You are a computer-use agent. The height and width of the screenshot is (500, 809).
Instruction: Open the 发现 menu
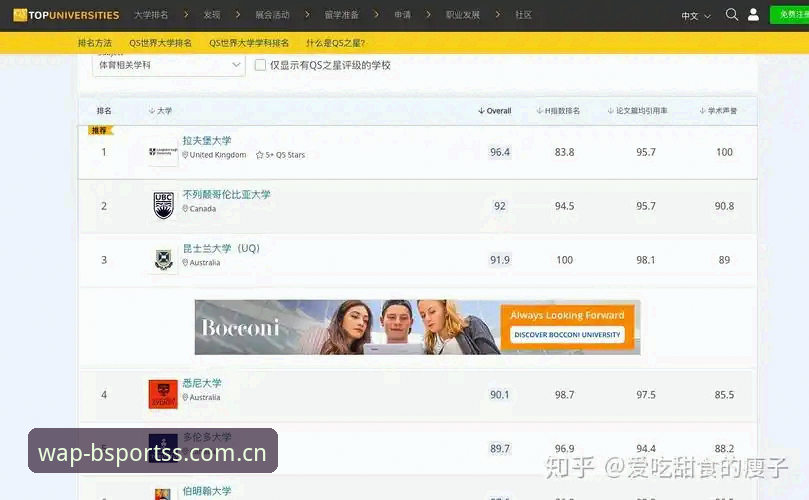pyautogui.click(x=212, y=15)
